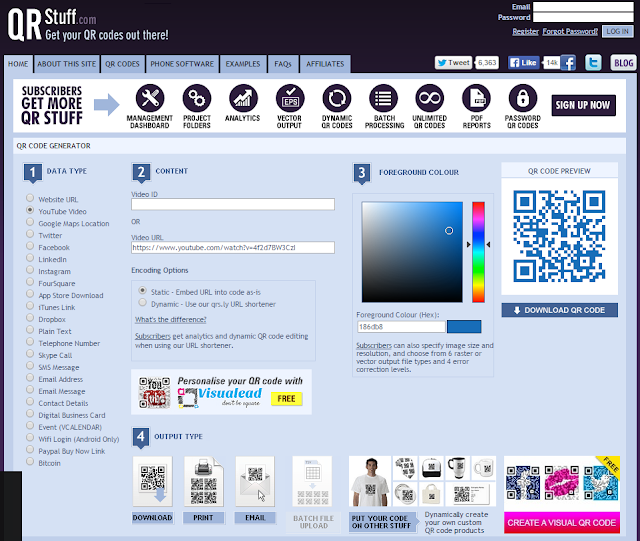Choose the Print output type icon
Viewport: 640px width, 541px height.
[204, 481]
